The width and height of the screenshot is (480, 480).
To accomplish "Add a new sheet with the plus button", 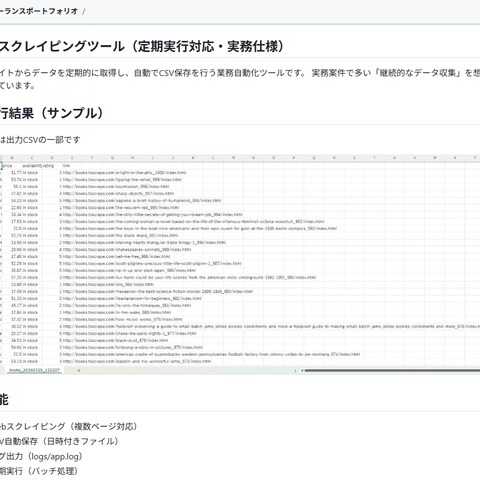I will 79,370.
